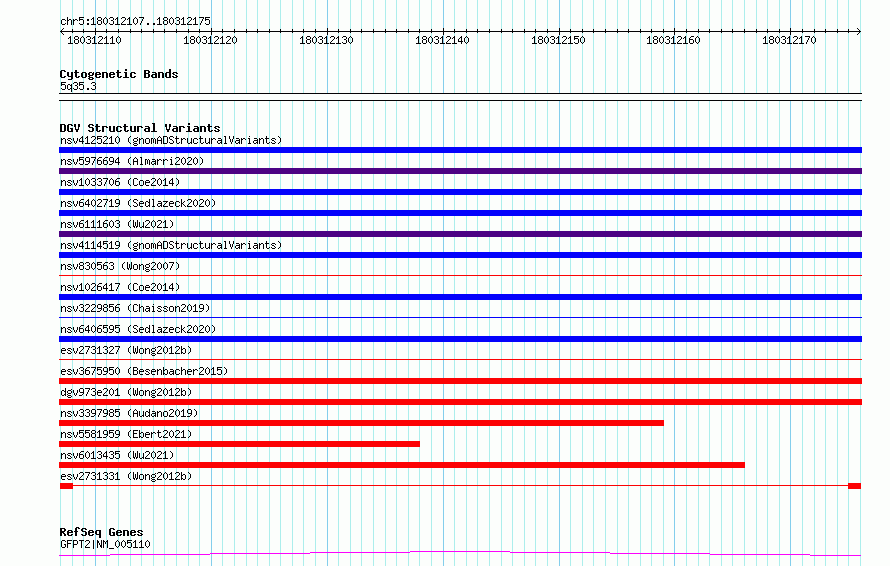Select nsv6406595 (Sedlazeck2020) label
This screenshot has height=566, width=890.
(138, 329)
